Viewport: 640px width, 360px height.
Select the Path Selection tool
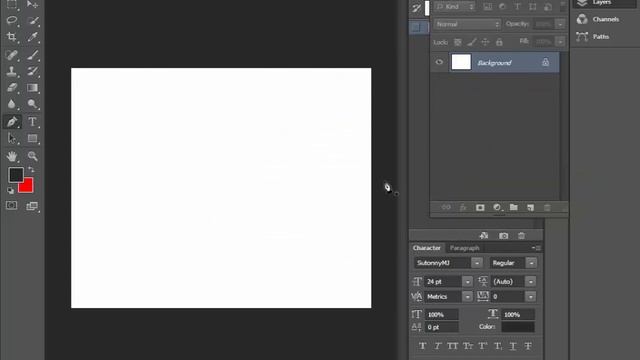(11, 138)
